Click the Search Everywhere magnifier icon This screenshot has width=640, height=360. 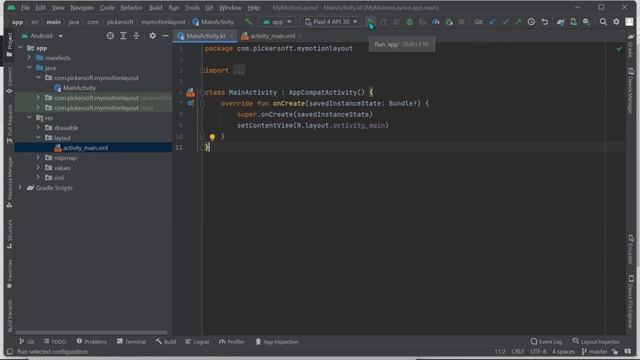pyautogui.click(x=603, y=22)
